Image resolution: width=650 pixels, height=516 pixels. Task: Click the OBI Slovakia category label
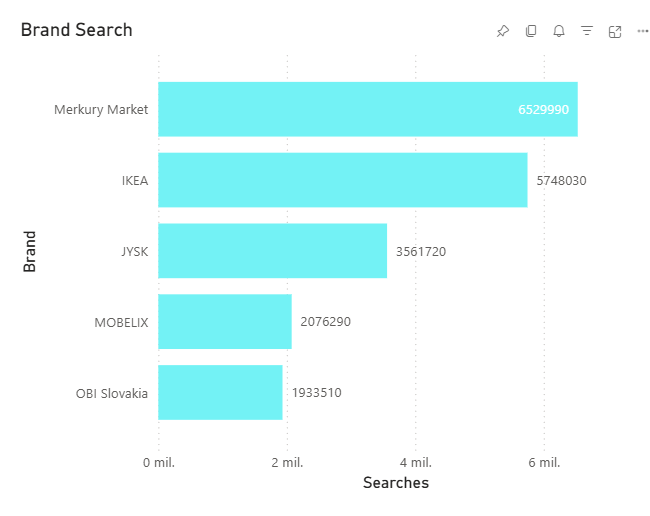112,393
